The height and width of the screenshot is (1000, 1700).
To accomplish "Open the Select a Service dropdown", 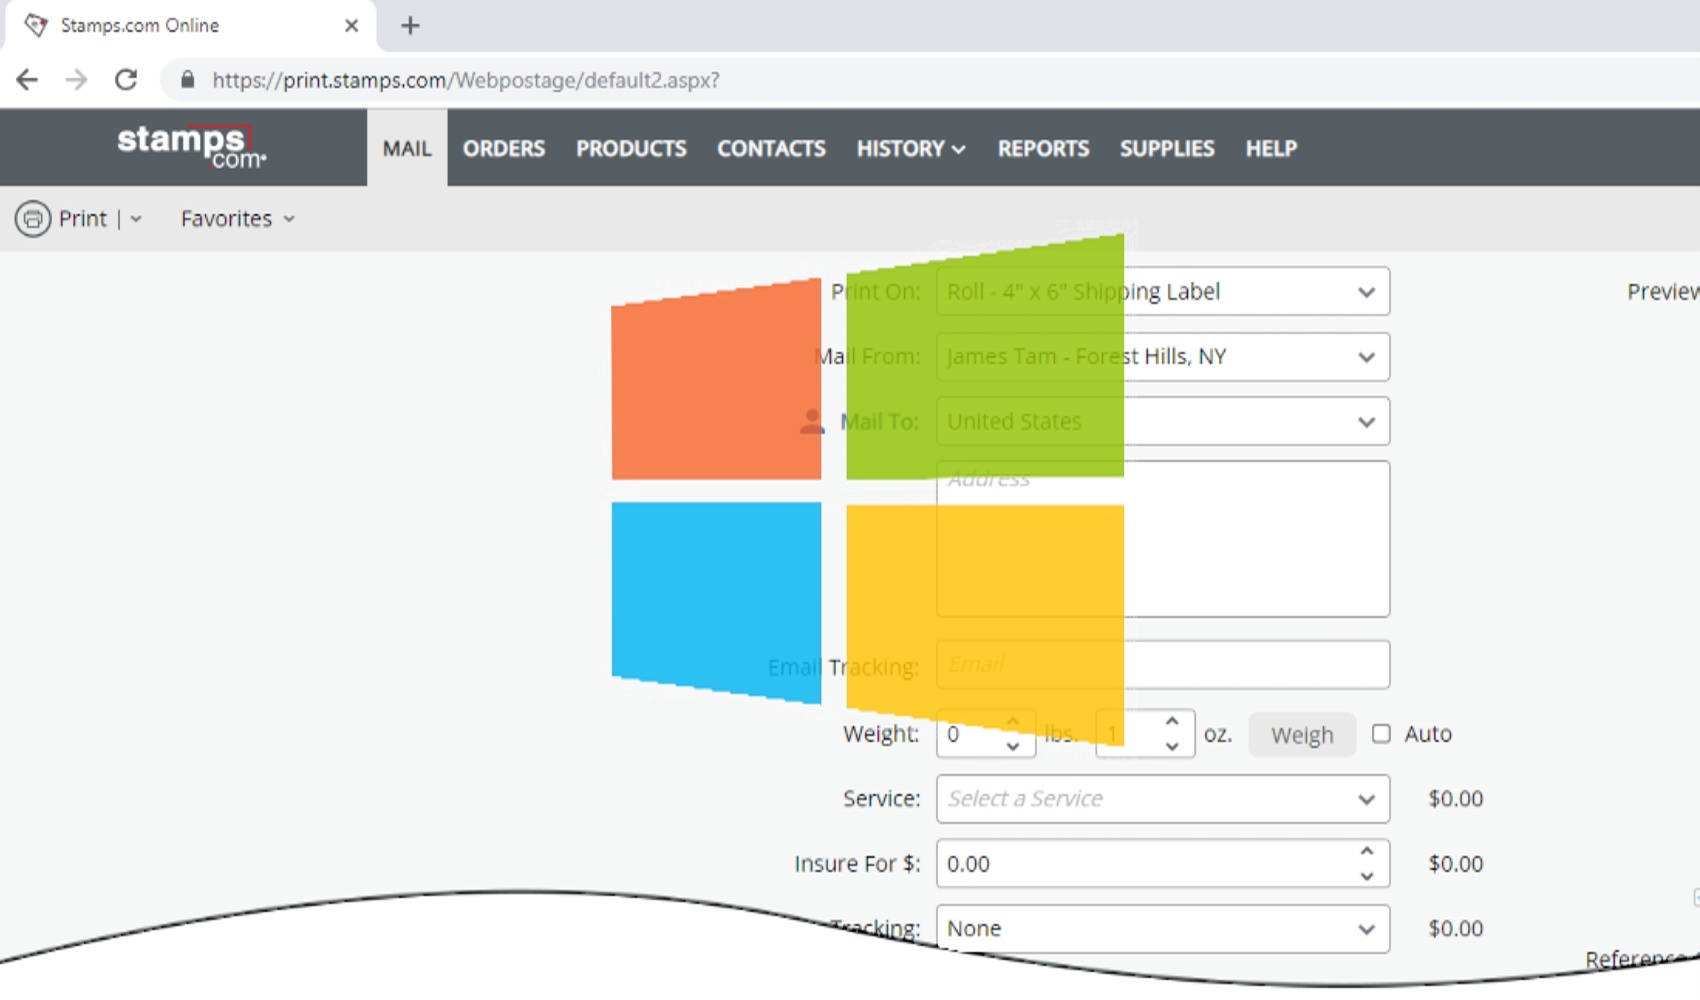I will (1163, 799).
